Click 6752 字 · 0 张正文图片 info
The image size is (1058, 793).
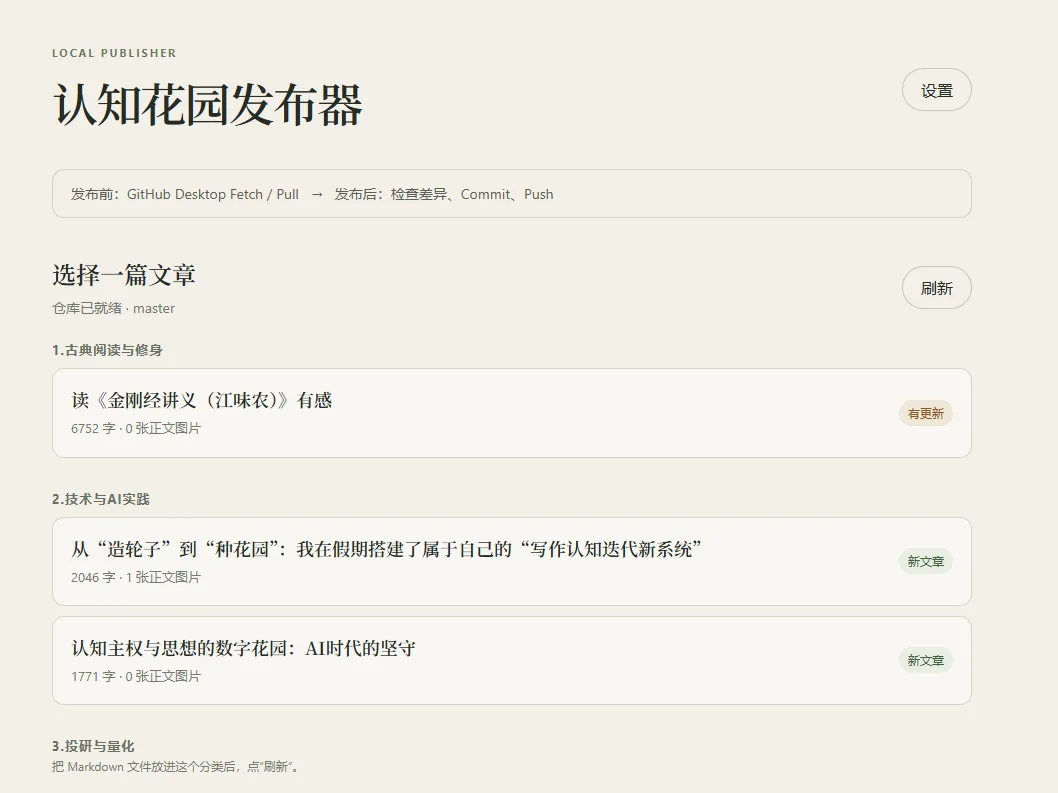click(x=136, y=429)
